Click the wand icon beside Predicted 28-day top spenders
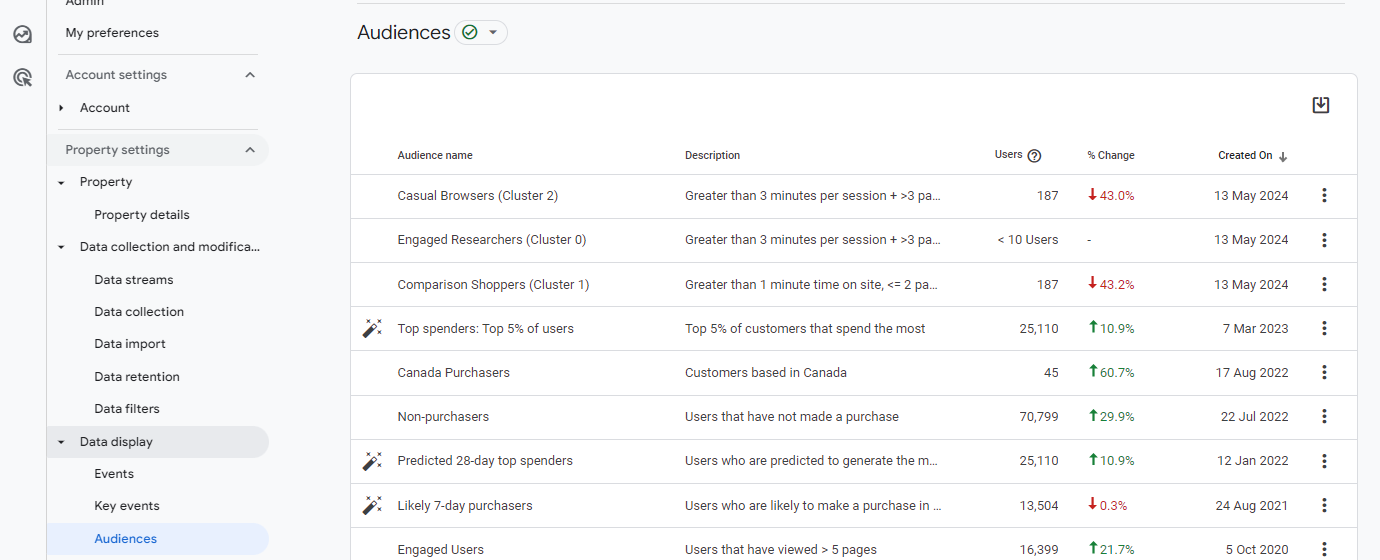The image size is (1380, 560). tap(372, 461)
